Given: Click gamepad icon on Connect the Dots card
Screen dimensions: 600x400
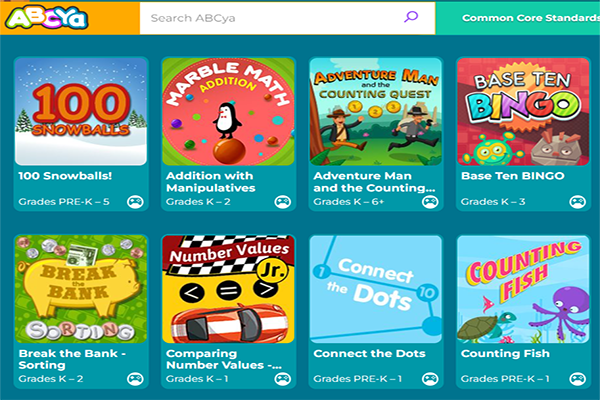Looking at the screenshot, I should click(430, 380).
